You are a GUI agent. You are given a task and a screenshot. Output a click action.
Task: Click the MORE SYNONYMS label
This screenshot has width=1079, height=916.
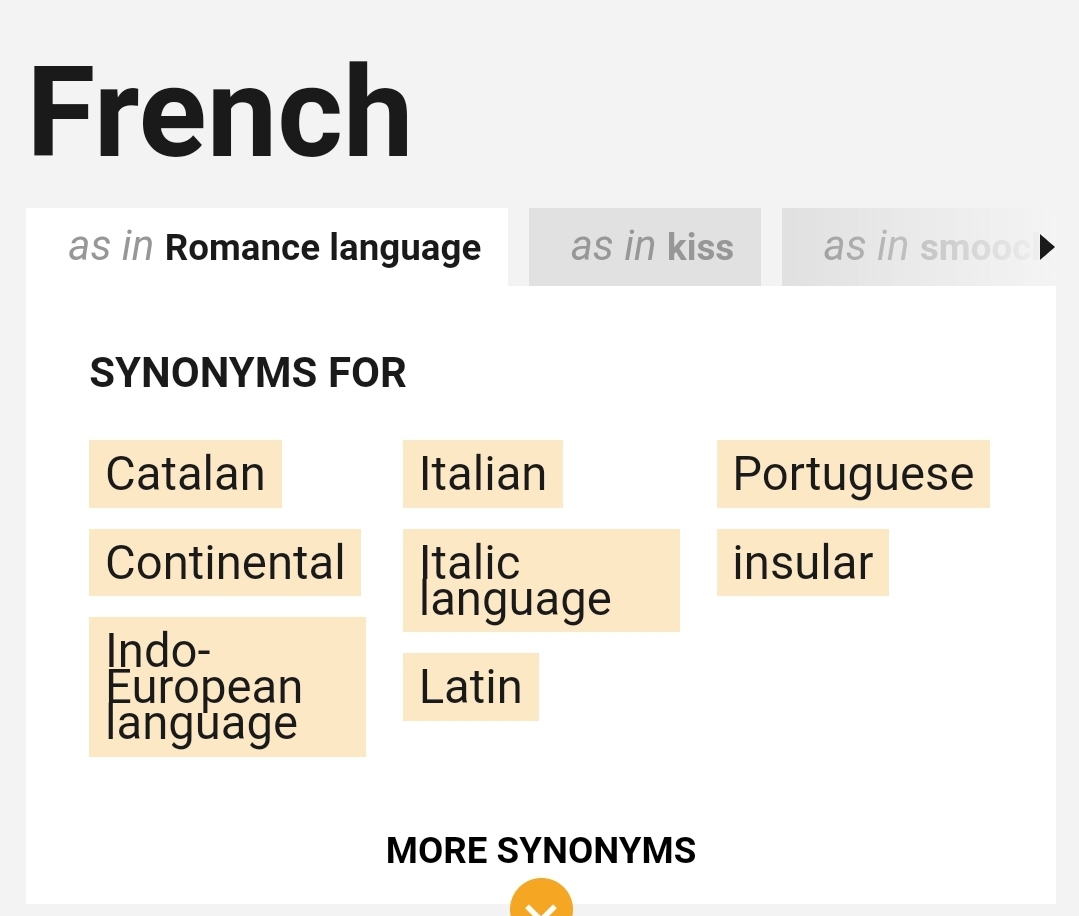pyautogui.click(x=541, y=850)
